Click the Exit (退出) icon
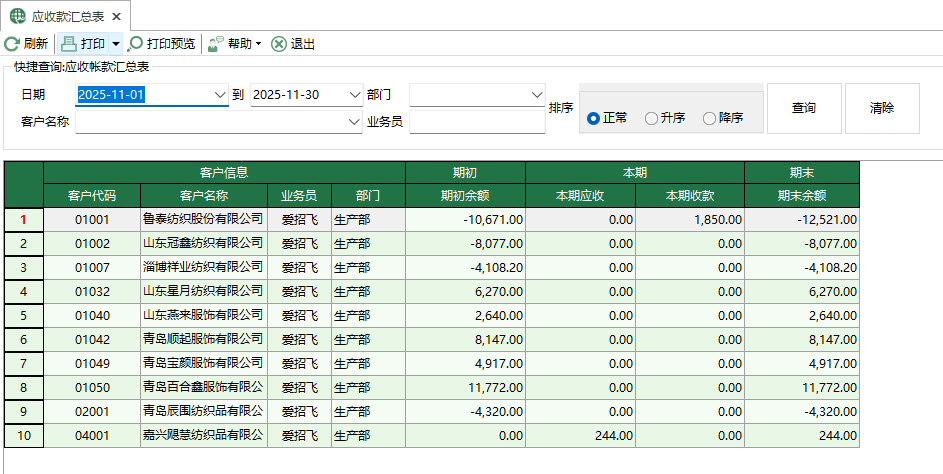The width and height of the screenshot is (943, 474). 278,44
